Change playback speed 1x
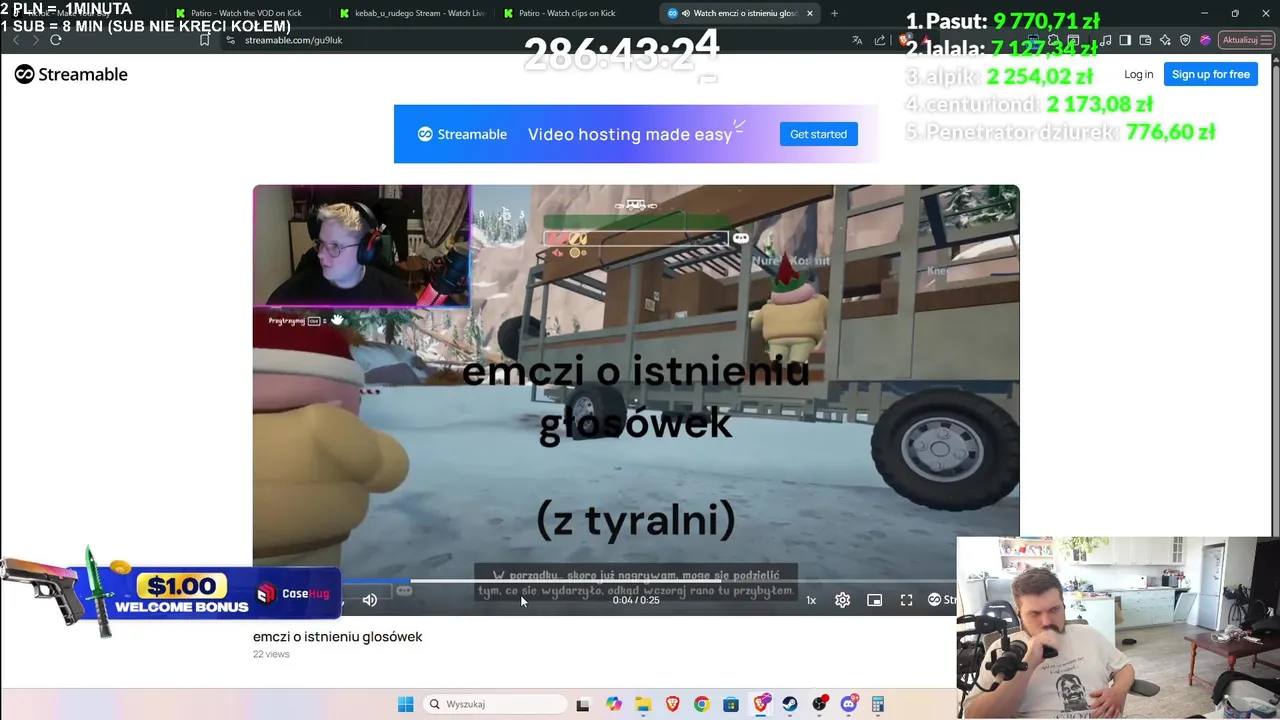 tap(811, 600)
